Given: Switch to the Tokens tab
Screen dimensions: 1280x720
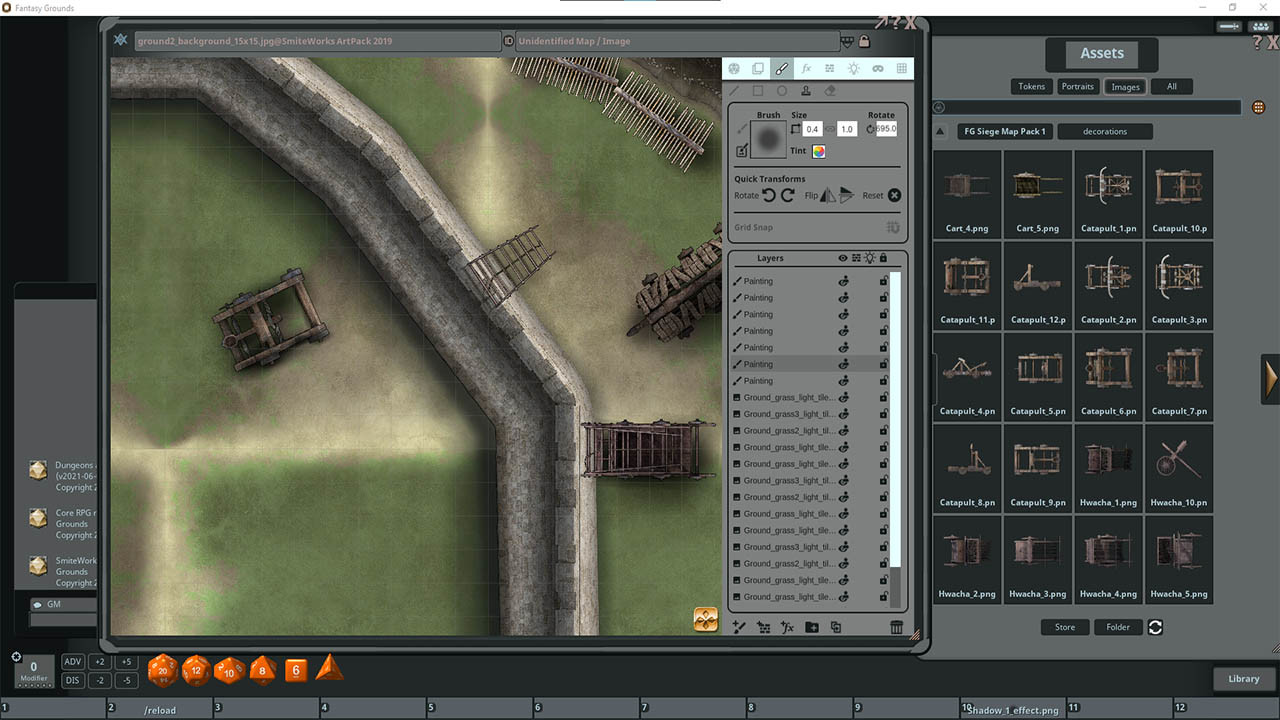Looking at the screenshot, I should tap(1031, 86).
